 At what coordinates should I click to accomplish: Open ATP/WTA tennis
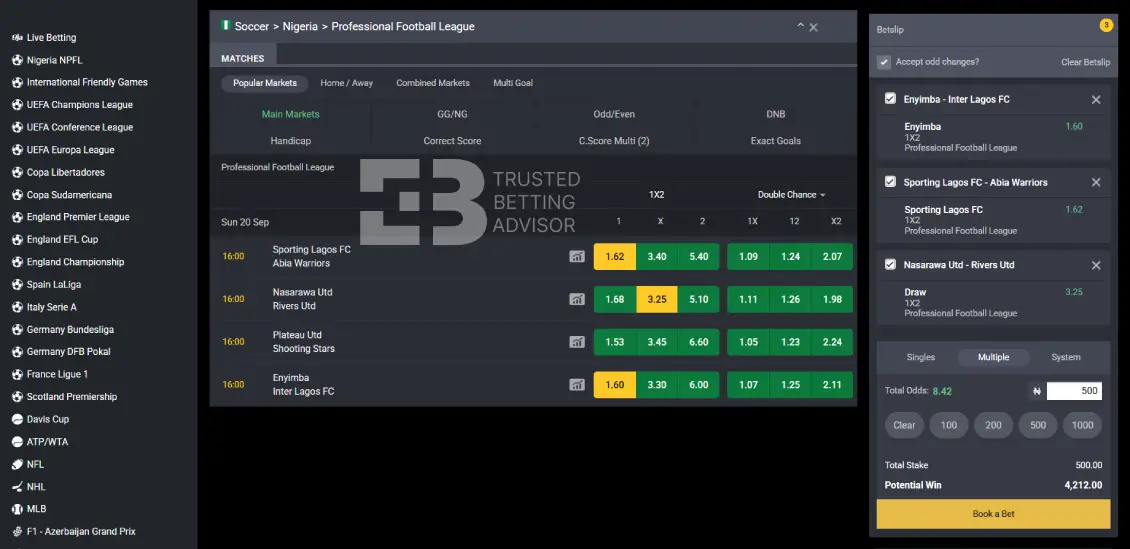tap(40, 442)
